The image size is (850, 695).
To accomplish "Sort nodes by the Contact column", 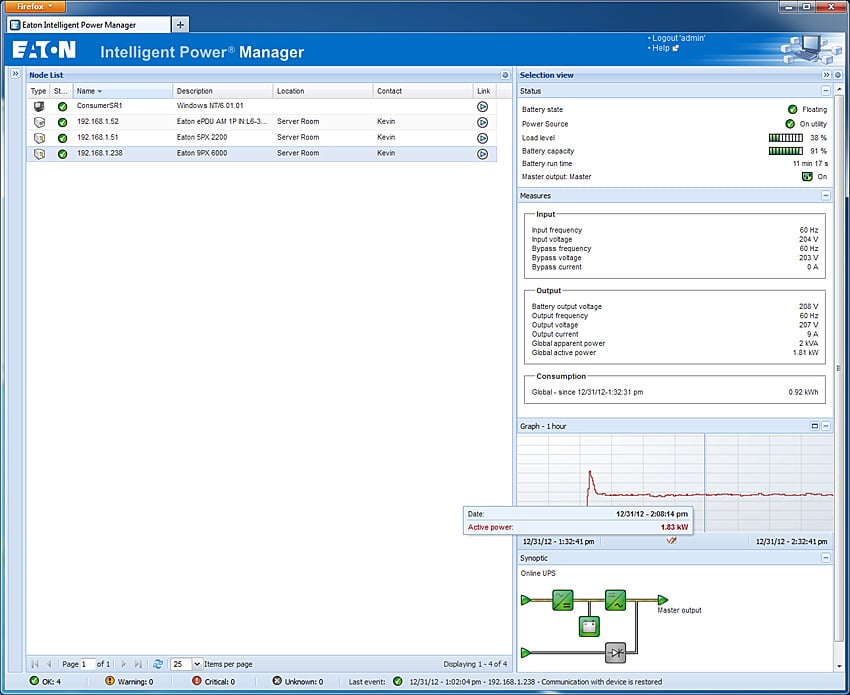I will click(423, 91).
